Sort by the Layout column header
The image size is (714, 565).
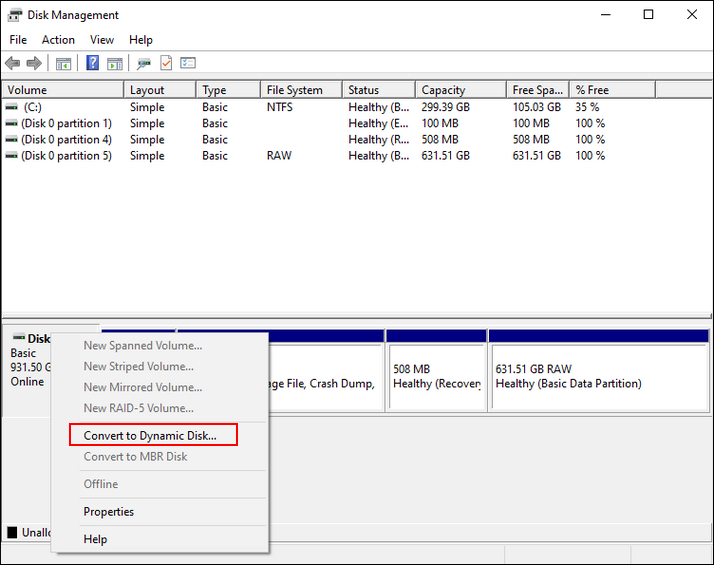click(160, 90)
